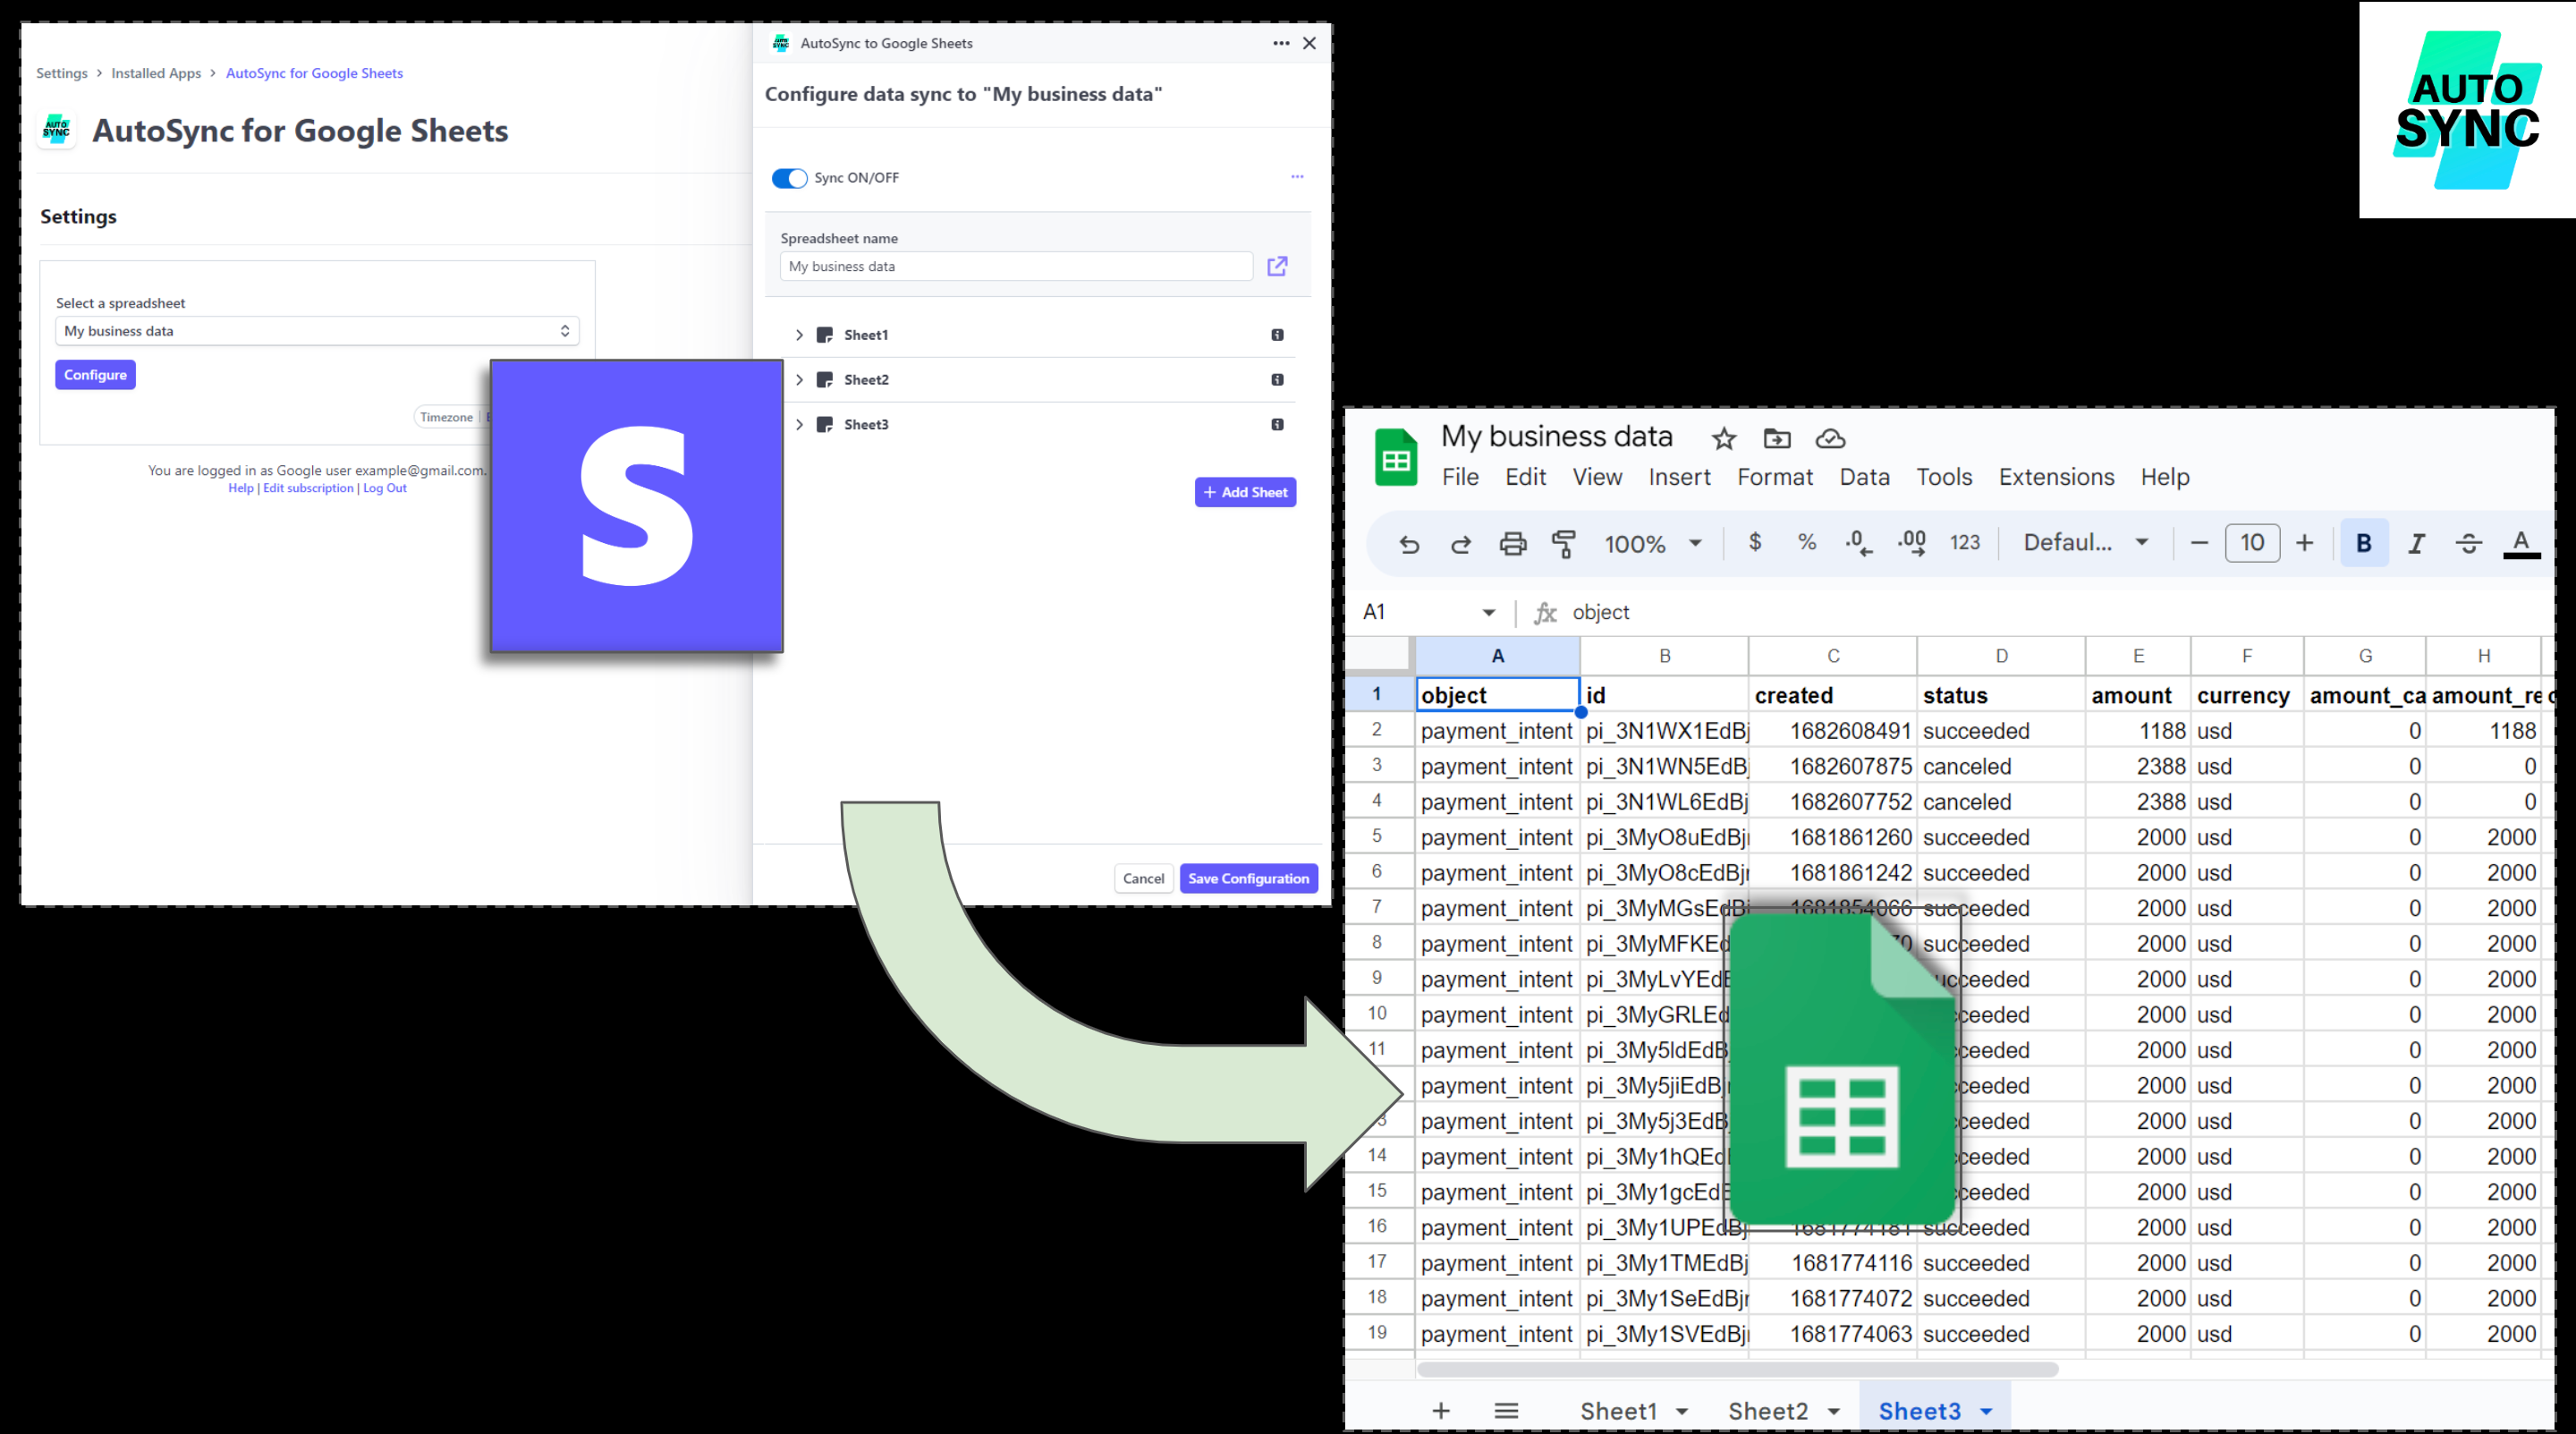Open the A1 name box dropdown

coord(1488,613)
